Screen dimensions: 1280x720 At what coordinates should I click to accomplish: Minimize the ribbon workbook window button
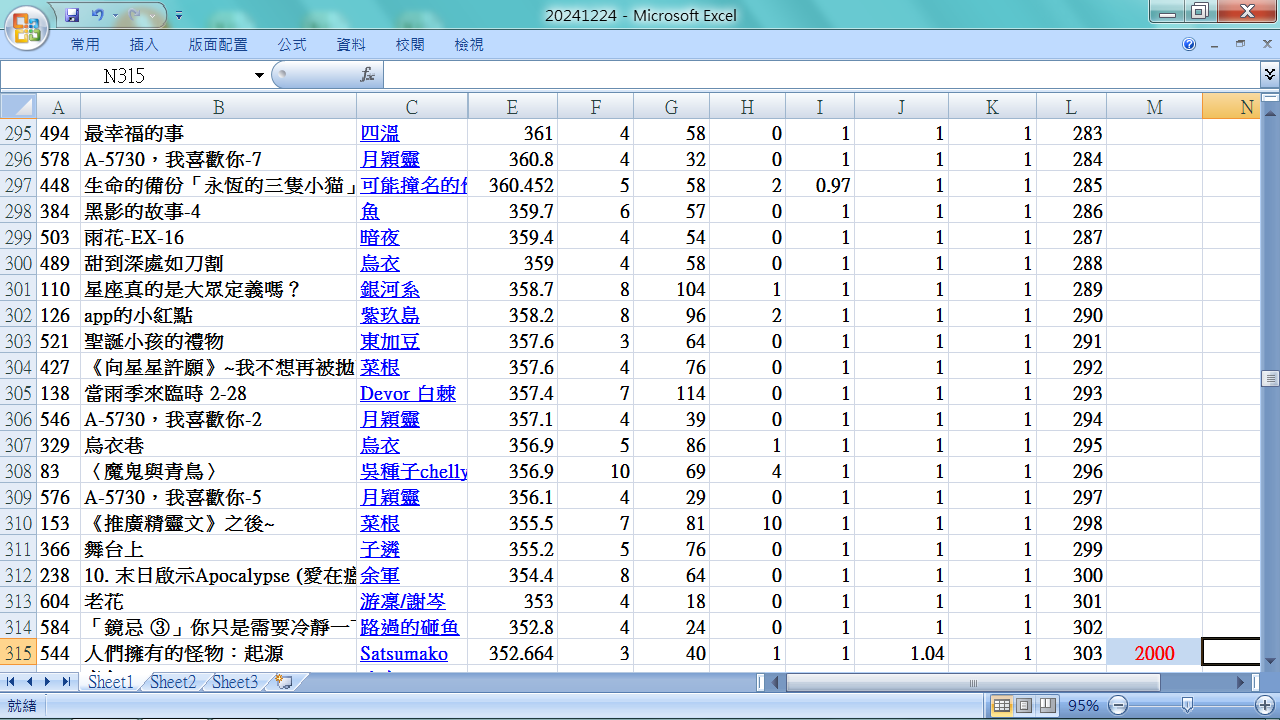(x=1214, y=45)
